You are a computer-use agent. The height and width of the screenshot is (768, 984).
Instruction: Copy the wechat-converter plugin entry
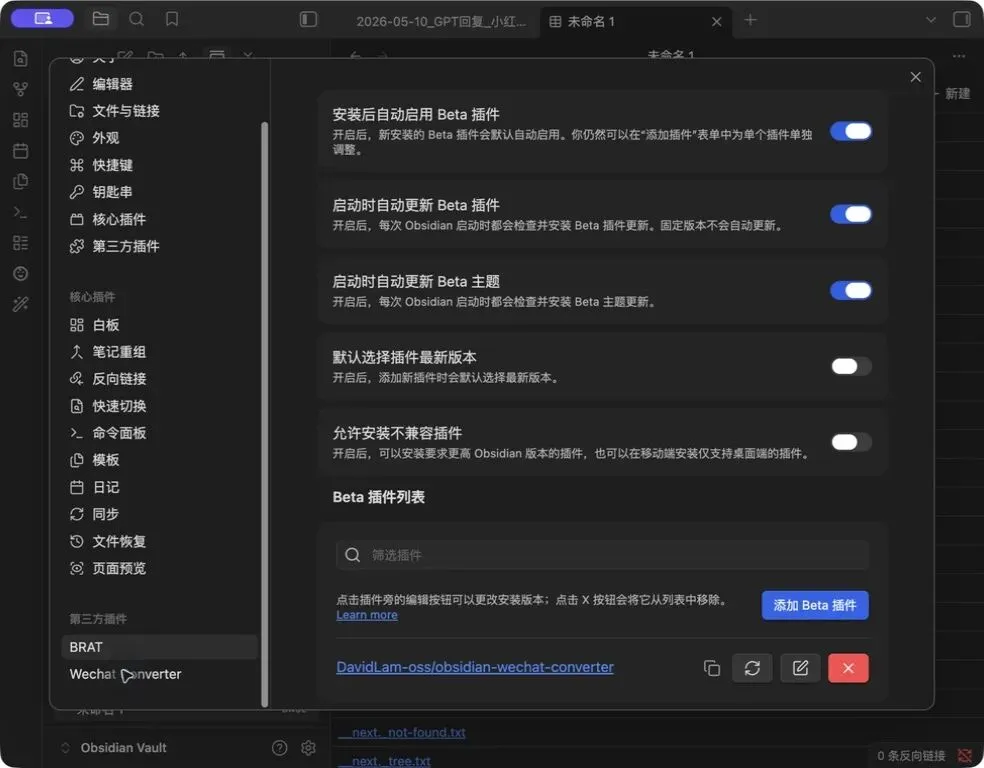pyautogui.click(x=712, y=668)
